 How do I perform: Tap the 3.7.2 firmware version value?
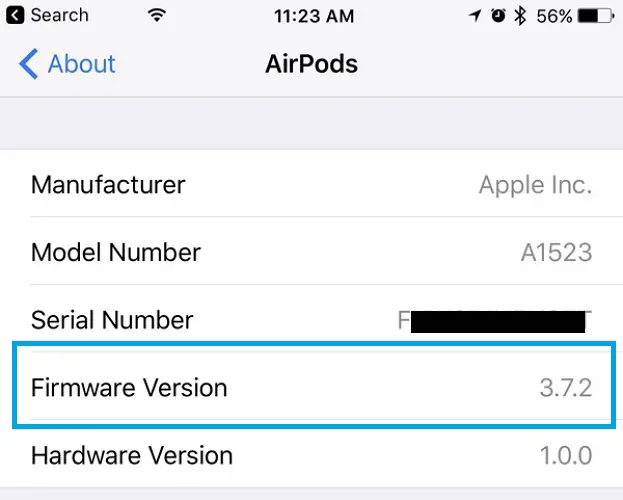pos(565,387)
